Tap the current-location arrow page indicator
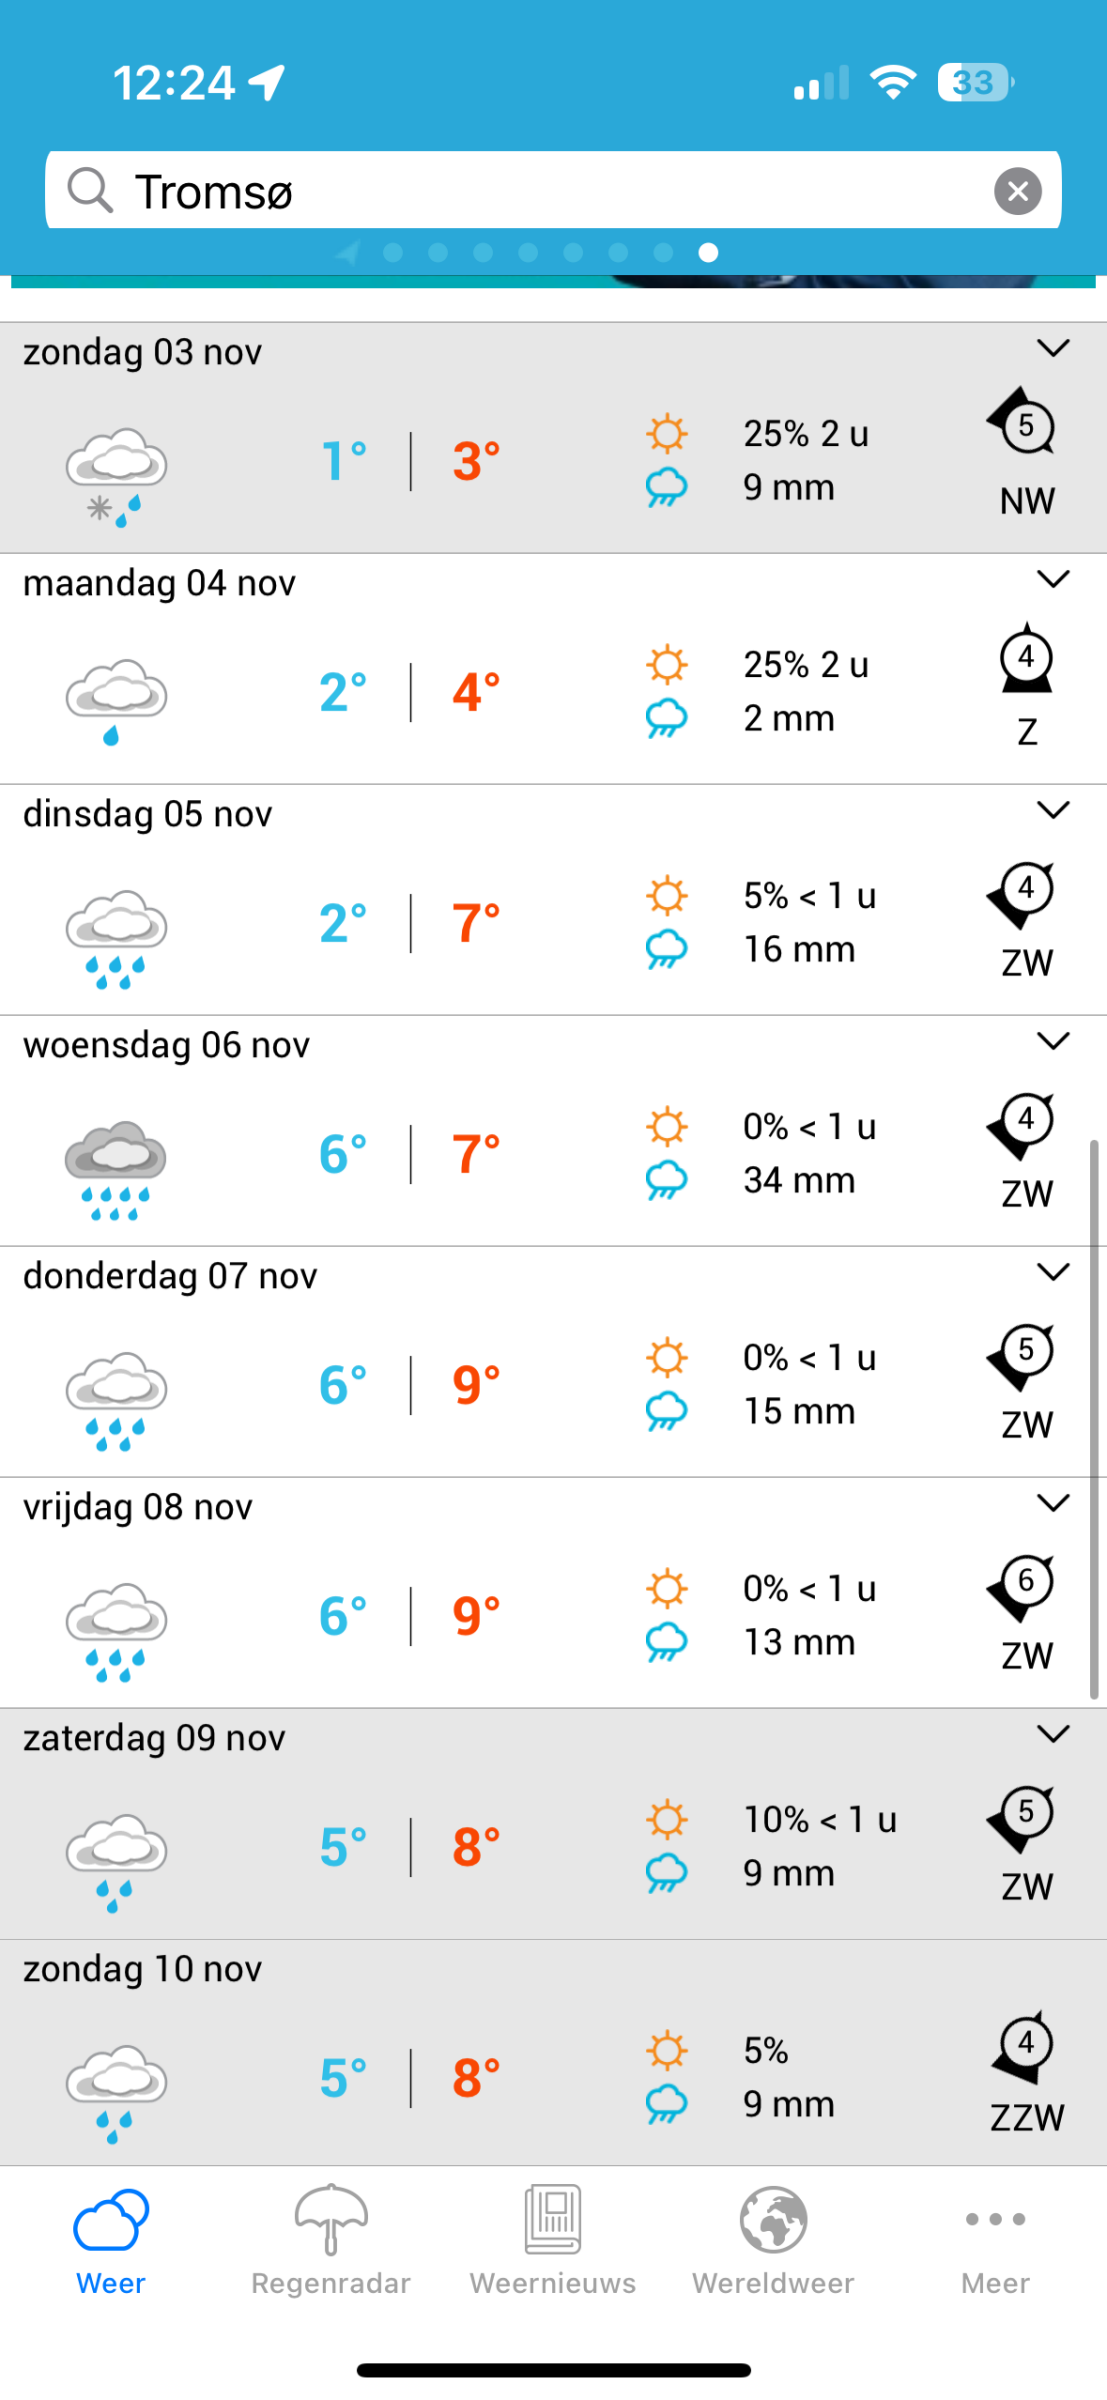Viewport: 1107px width, 2400px height. click(x=348, y=253)
